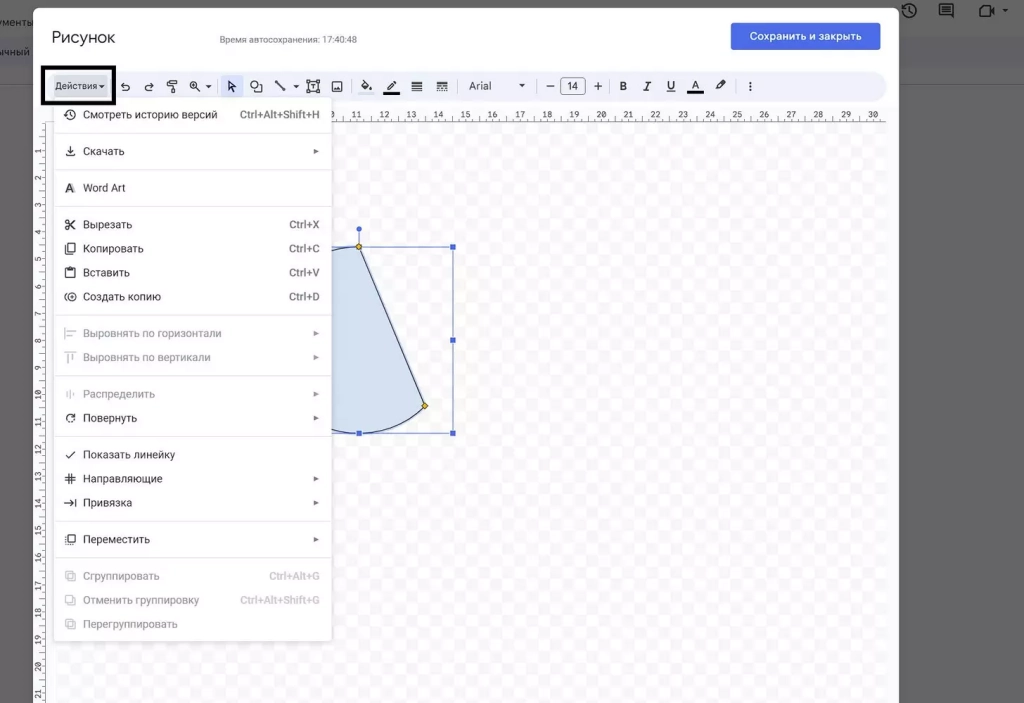Click the font size field showing 14

click(x=573, y=87)
